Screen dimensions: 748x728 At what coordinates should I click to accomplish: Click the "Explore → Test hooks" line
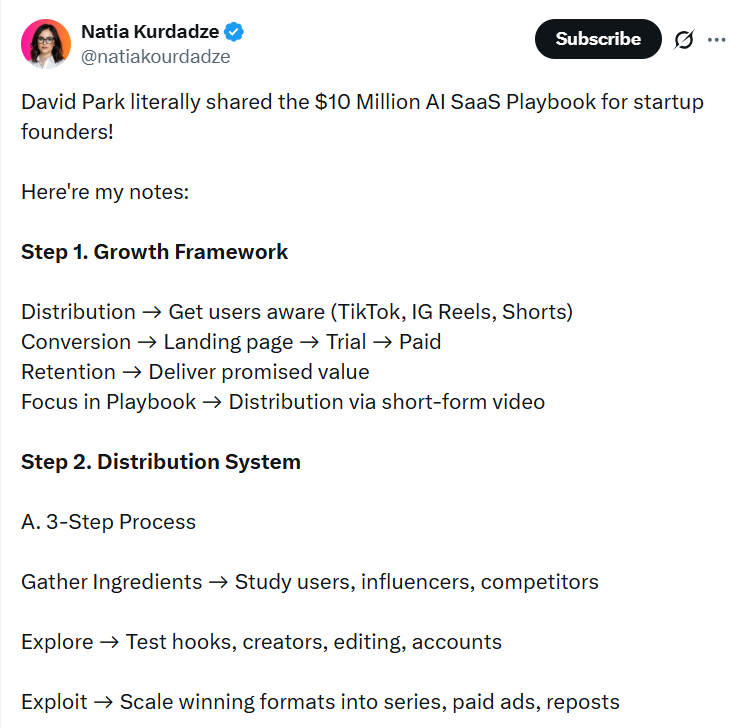261,642
